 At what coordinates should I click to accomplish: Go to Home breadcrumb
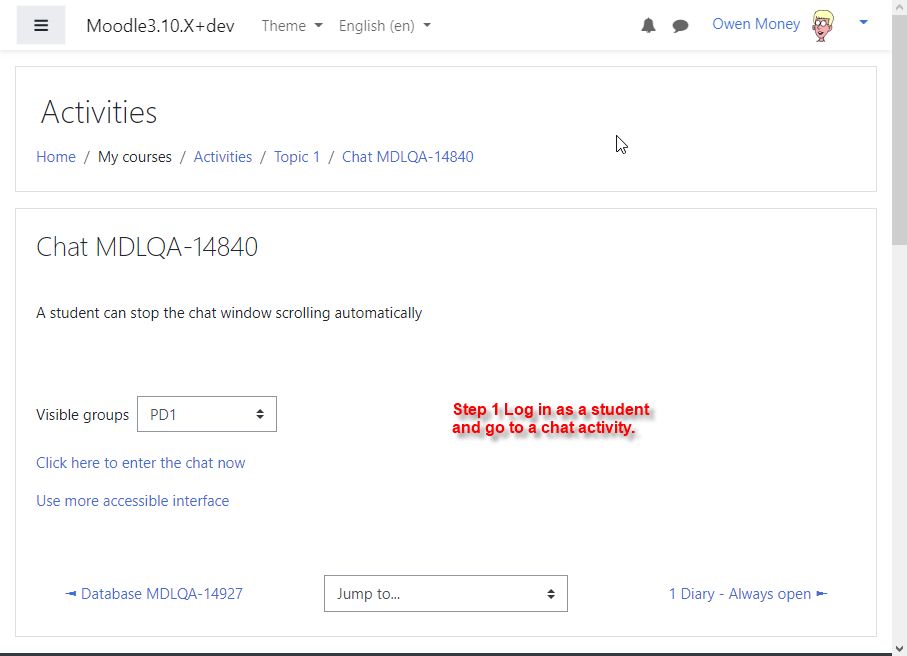tap(56, 157)
